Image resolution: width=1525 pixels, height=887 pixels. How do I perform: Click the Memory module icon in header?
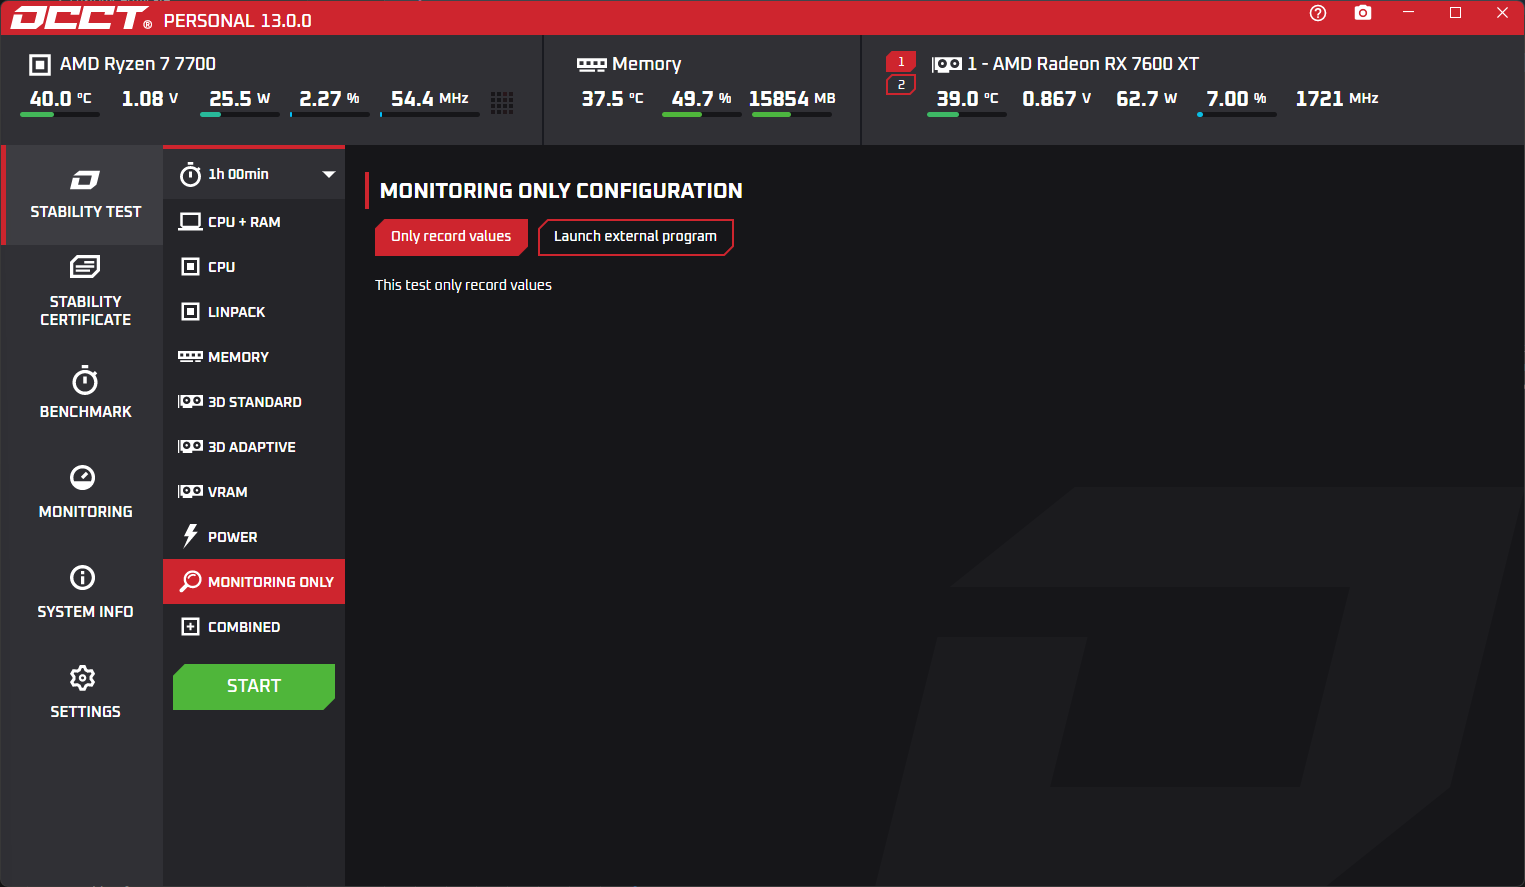592,64
